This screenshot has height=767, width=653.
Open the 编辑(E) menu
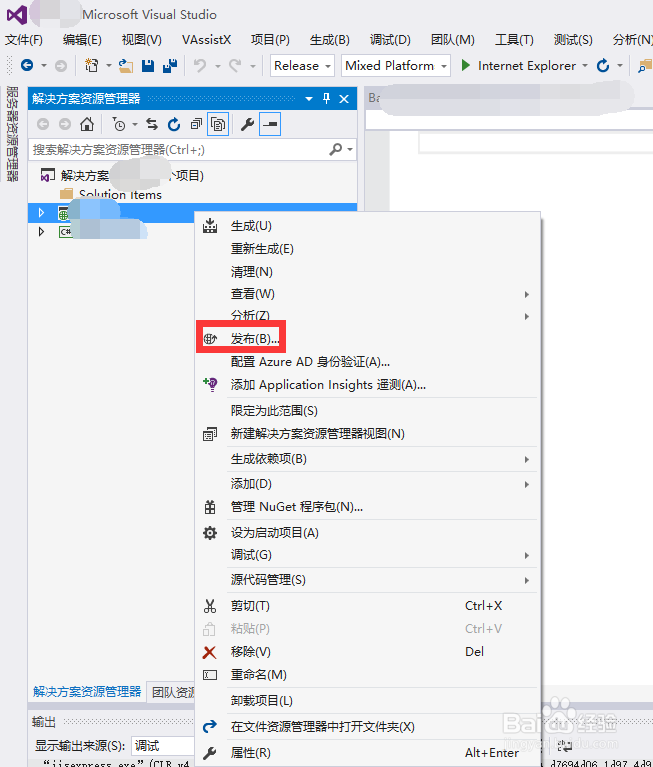tap(82, 40)
